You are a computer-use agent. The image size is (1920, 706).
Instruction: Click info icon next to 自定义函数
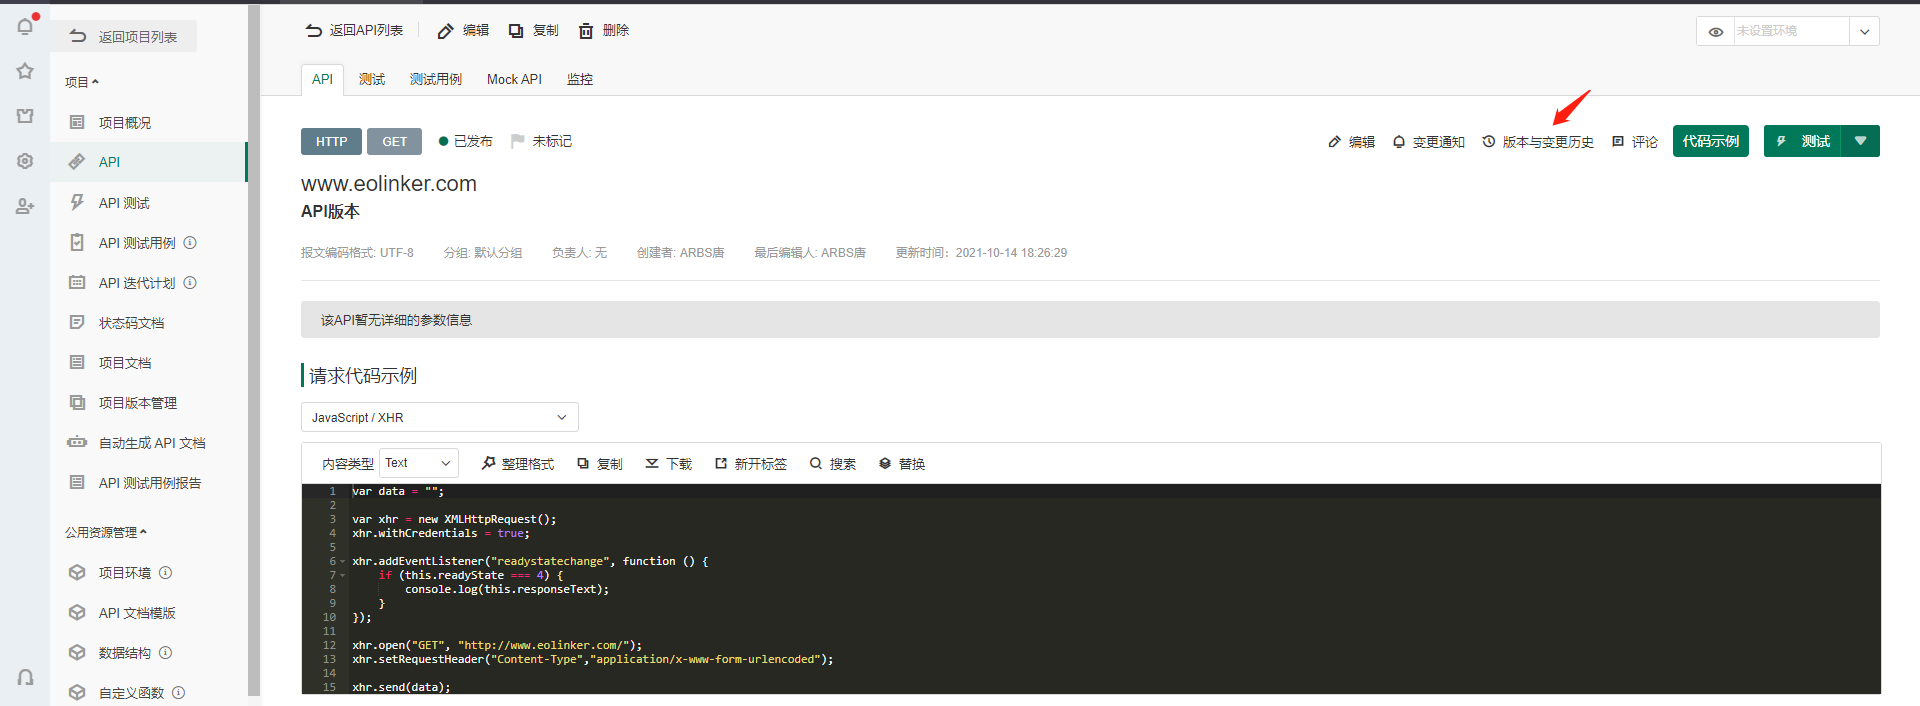point(179,693)
